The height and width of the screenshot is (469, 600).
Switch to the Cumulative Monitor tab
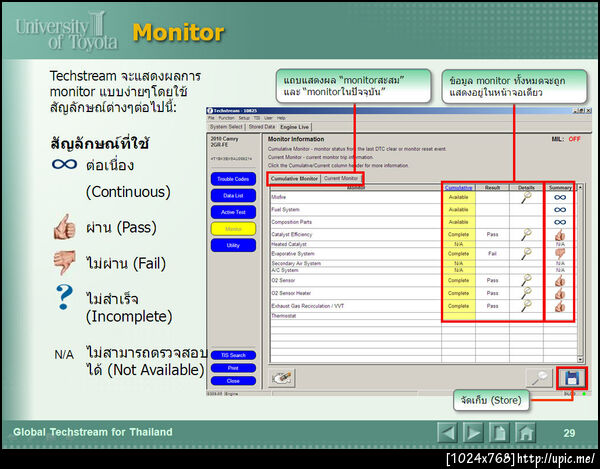(x=294, y=179)
